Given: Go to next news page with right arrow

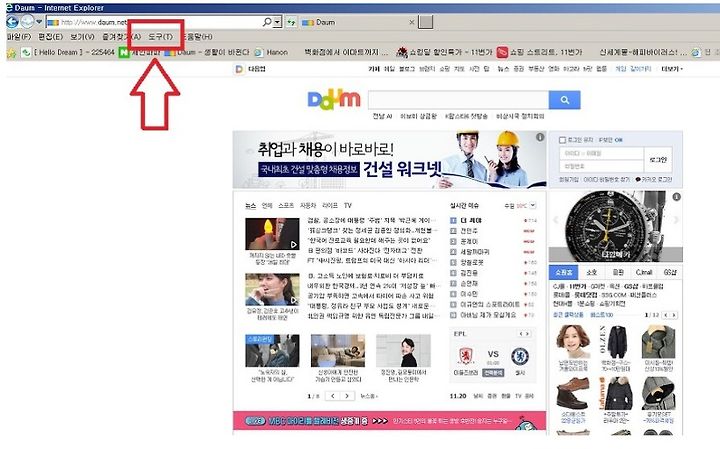Looking at the screenshot, I should [x=347, y=396].
